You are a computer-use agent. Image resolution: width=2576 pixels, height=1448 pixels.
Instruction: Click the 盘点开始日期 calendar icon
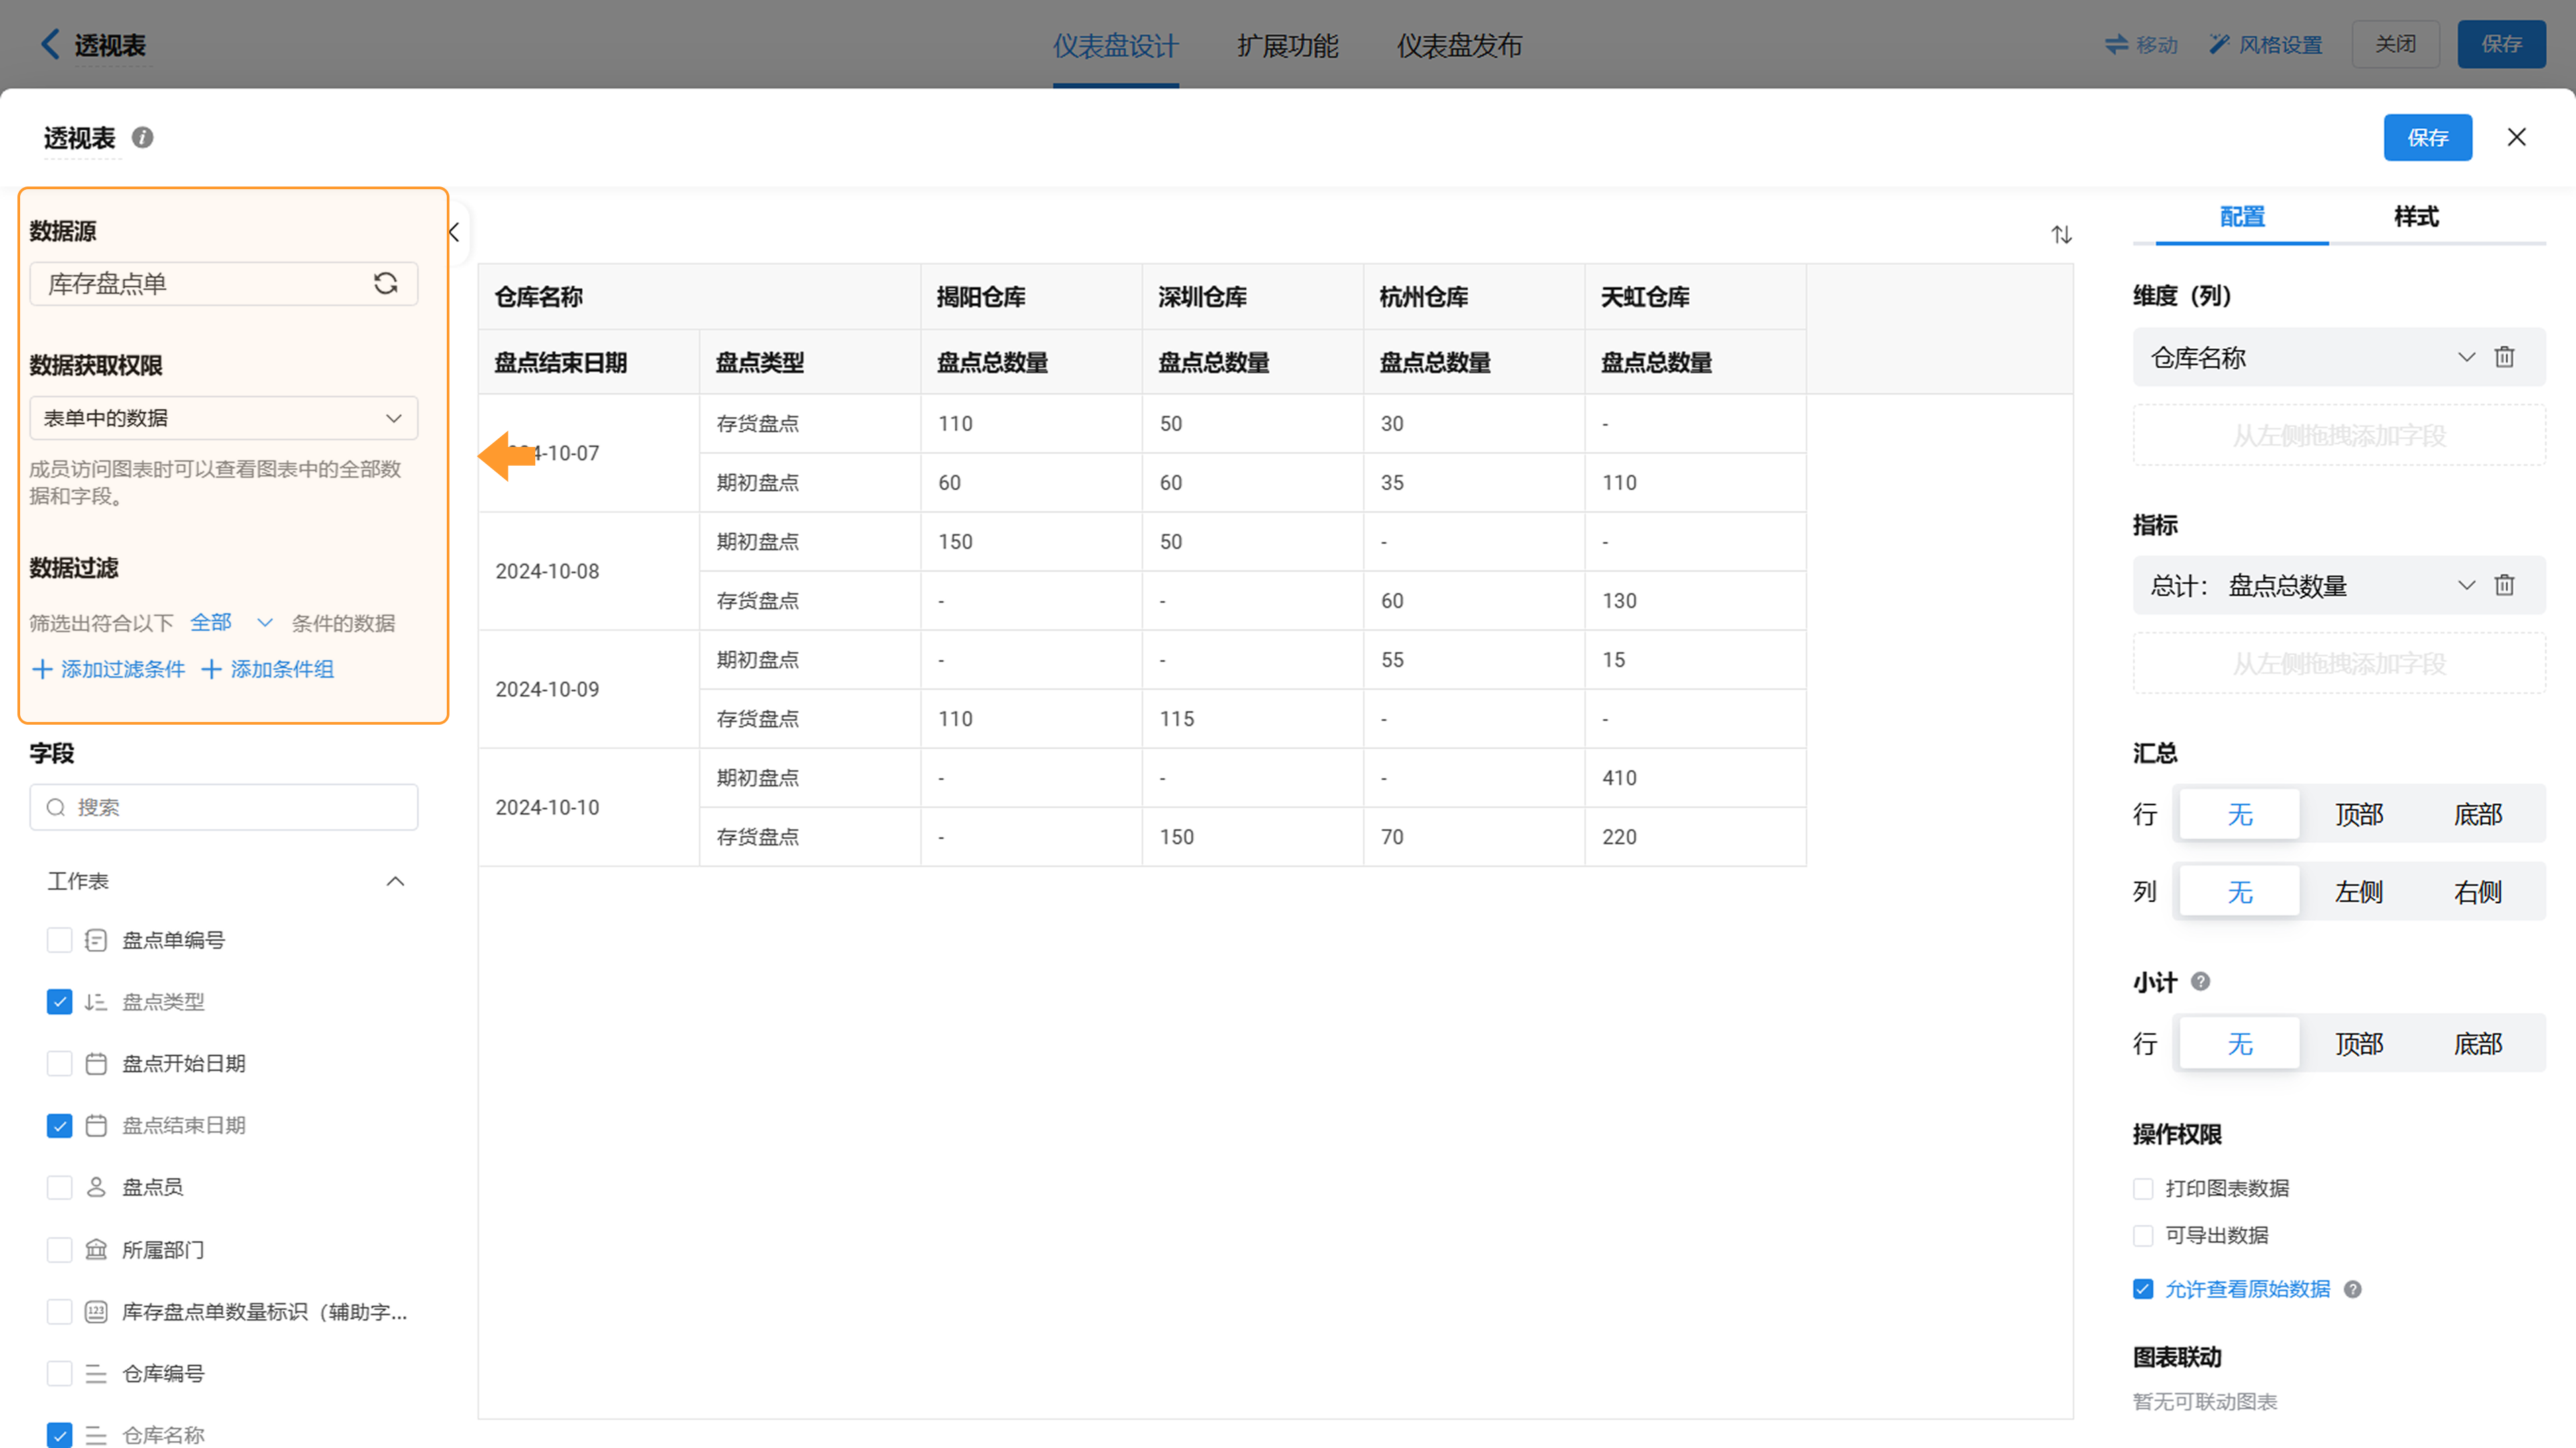96,1064
